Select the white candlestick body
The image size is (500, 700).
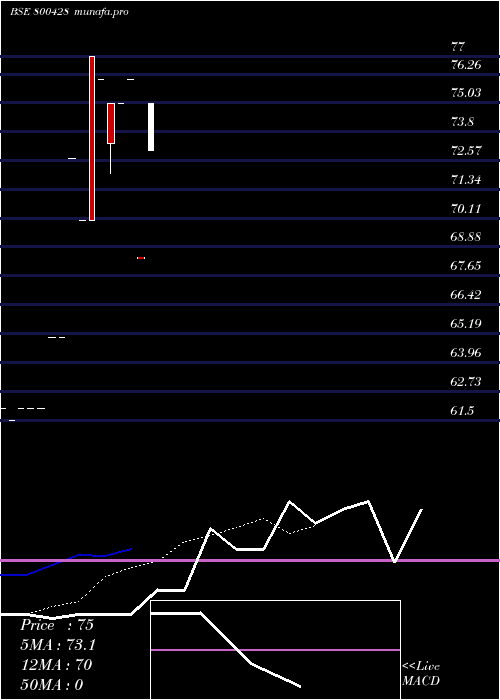coord(151,127)
